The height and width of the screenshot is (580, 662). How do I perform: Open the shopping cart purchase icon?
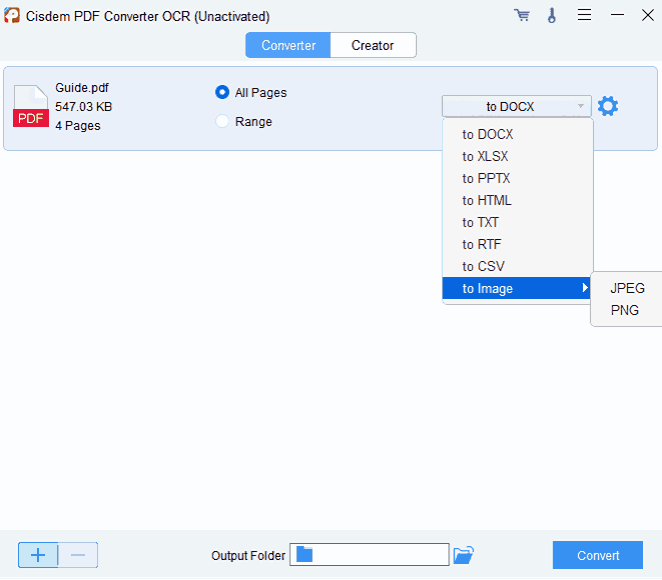pyautogui.click(x=522, y=15)
